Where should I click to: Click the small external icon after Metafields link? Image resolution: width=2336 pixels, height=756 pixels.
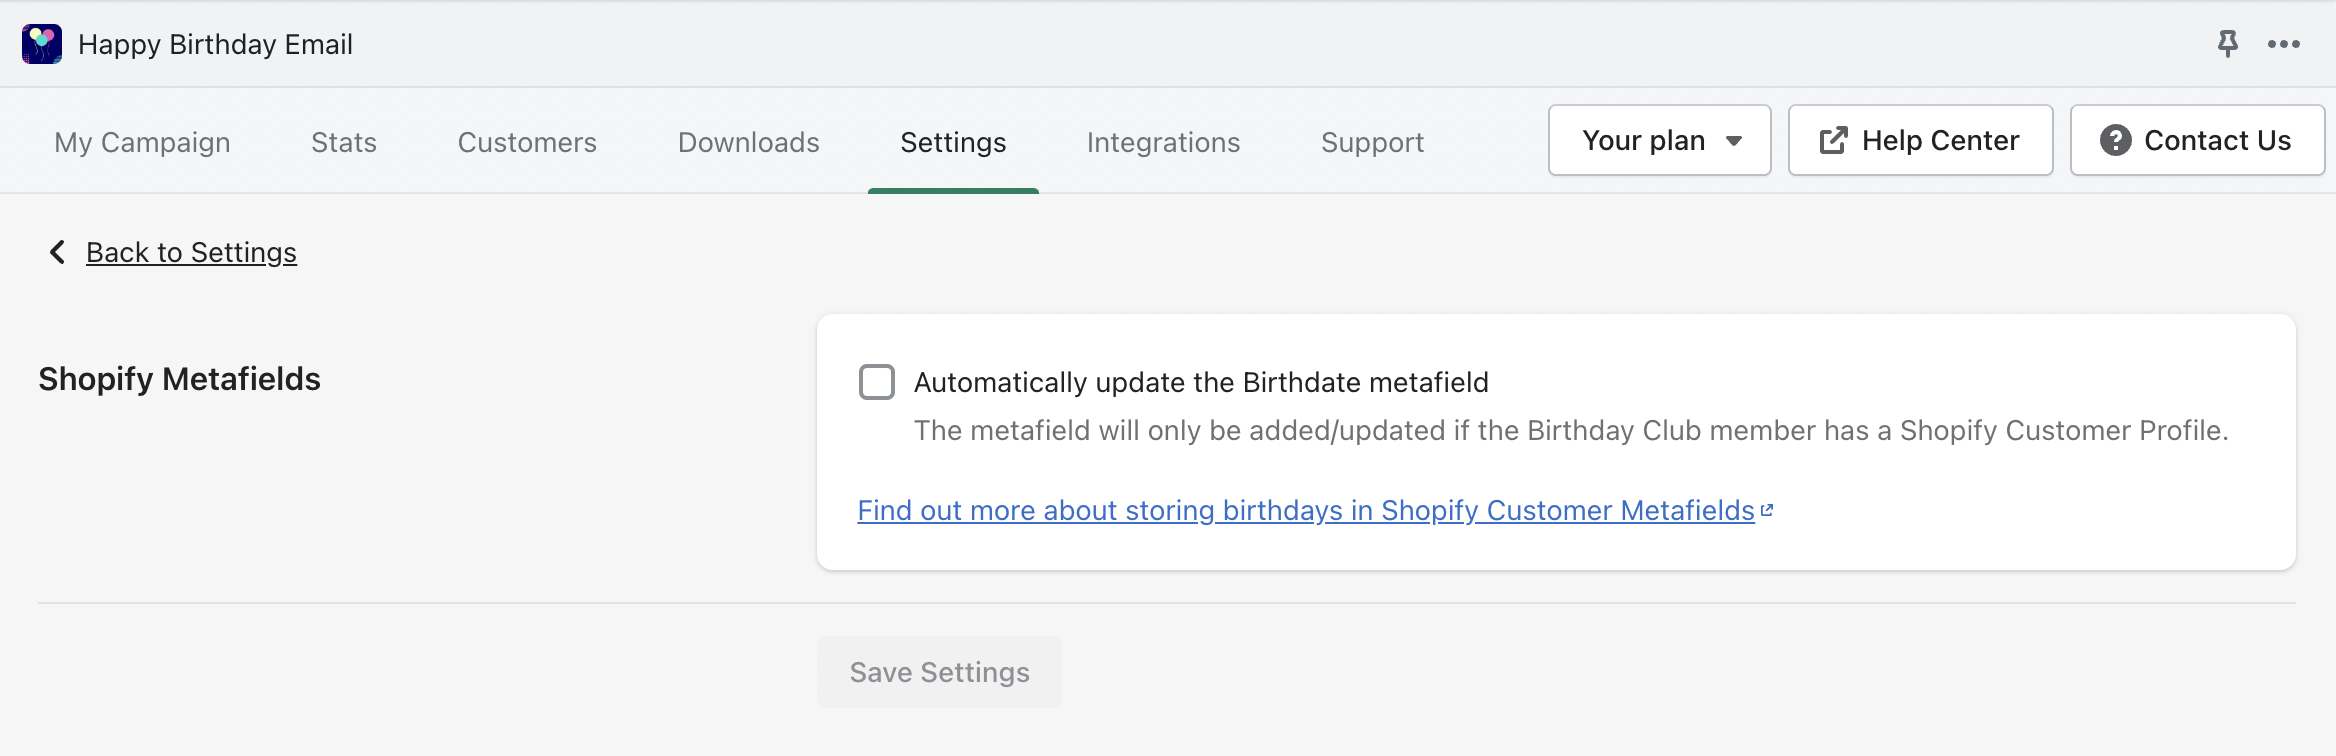(x=1767, y=510)
